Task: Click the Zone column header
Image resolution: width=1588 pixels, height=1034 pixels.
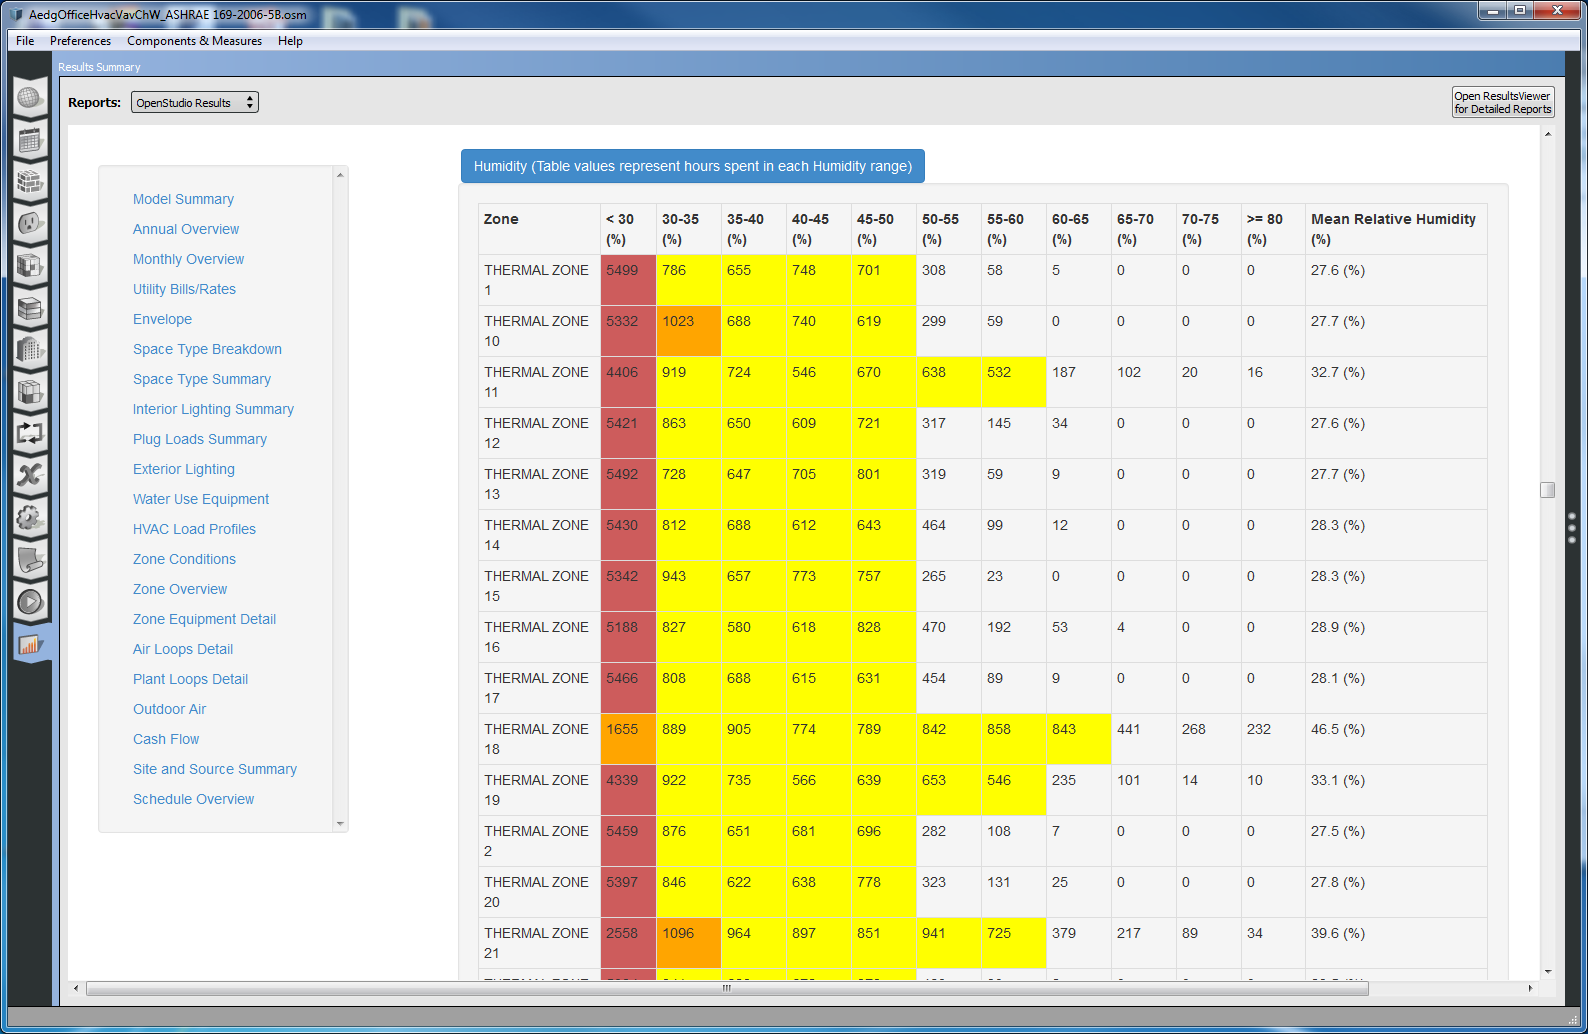Action: click(x=539, y=229)
